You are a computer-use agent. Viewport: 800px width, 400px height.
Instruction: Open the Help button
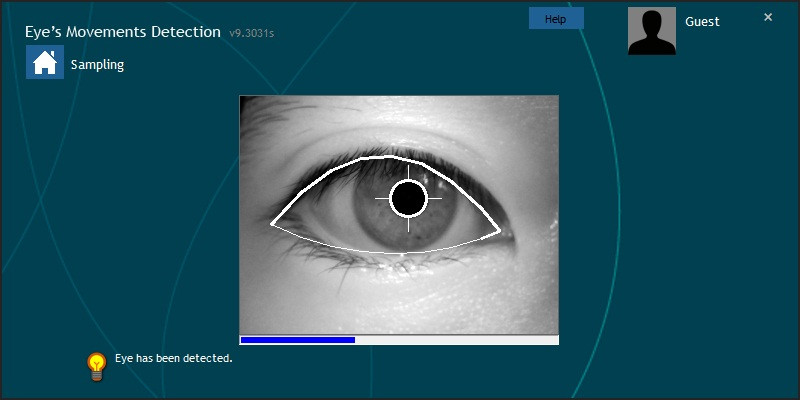pyautogui.click(x=555, y=19)
